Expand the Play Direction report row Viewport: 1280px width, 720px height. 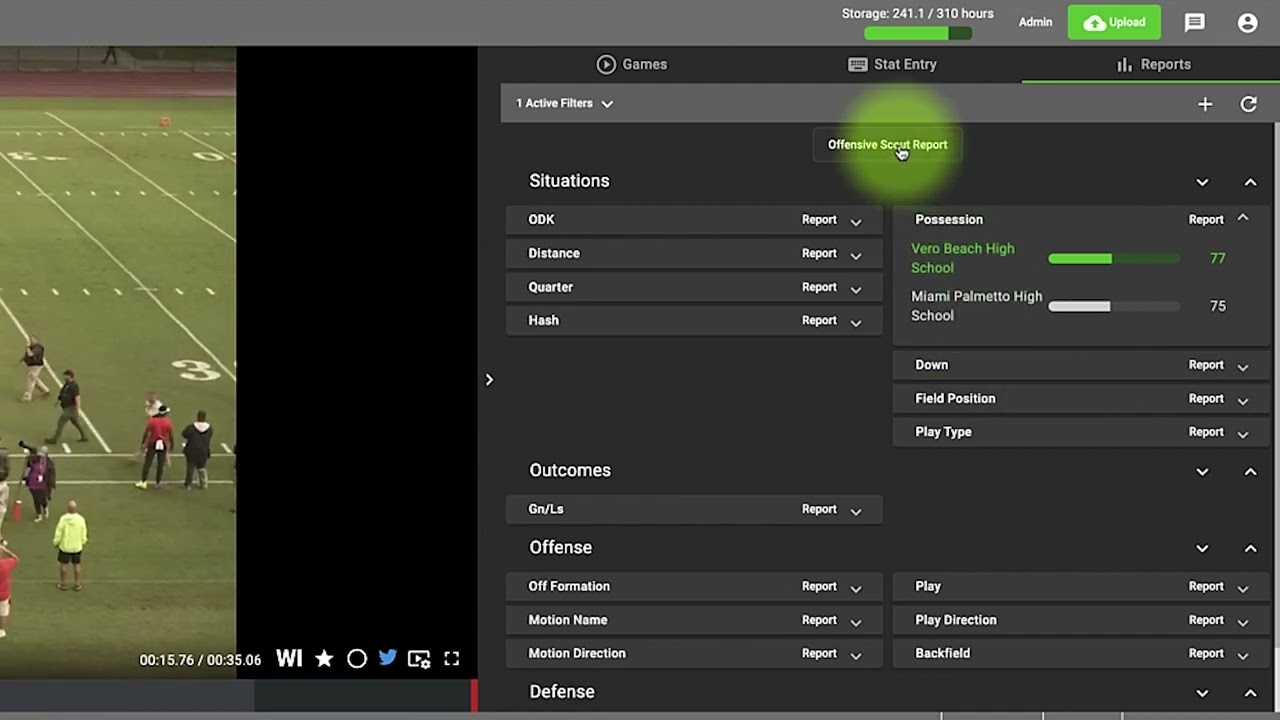pyautogui.click(x=1243, y=621)
